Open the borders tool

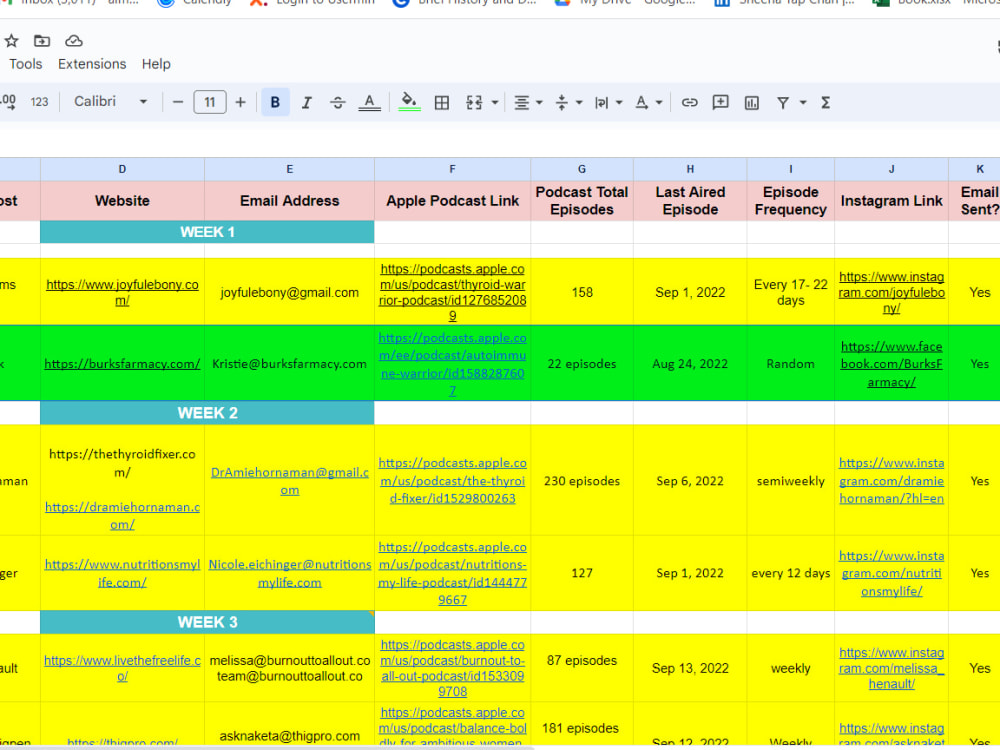(x=441, y=102)
